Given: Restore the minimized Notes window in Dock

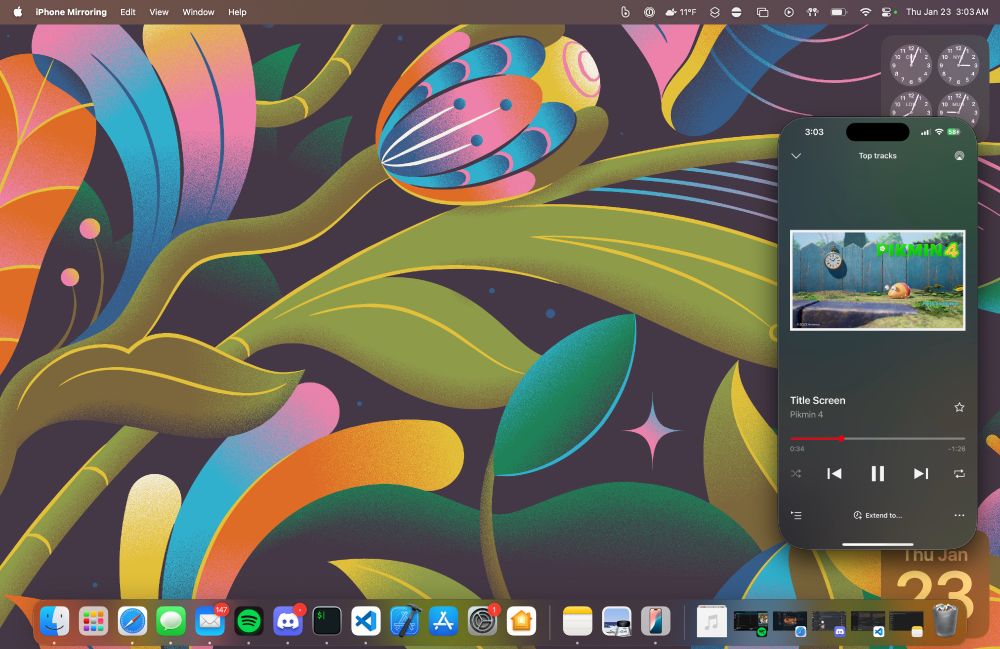Looking at the screenshot, I should coord(906,623).
